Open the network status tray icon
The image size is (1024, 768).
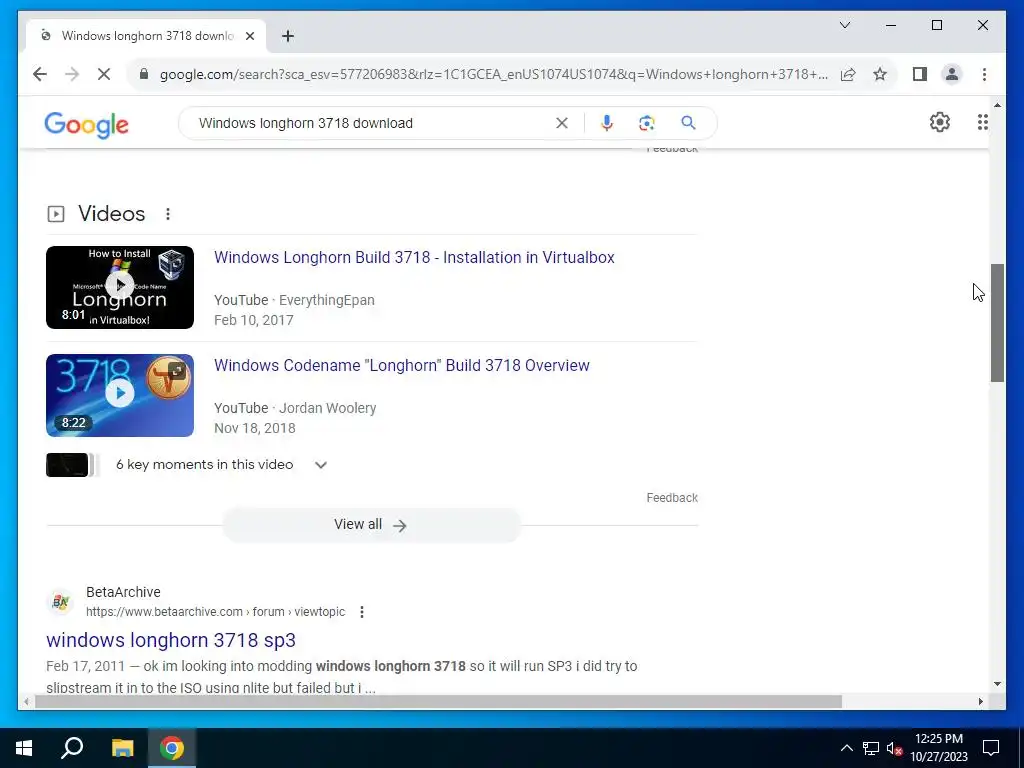point(871,748)
